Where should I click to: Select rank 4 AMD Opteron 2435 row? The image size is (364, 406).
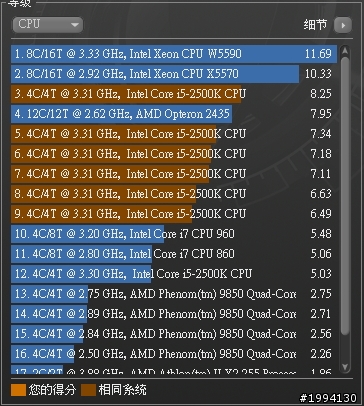click(x=174, y=114)
